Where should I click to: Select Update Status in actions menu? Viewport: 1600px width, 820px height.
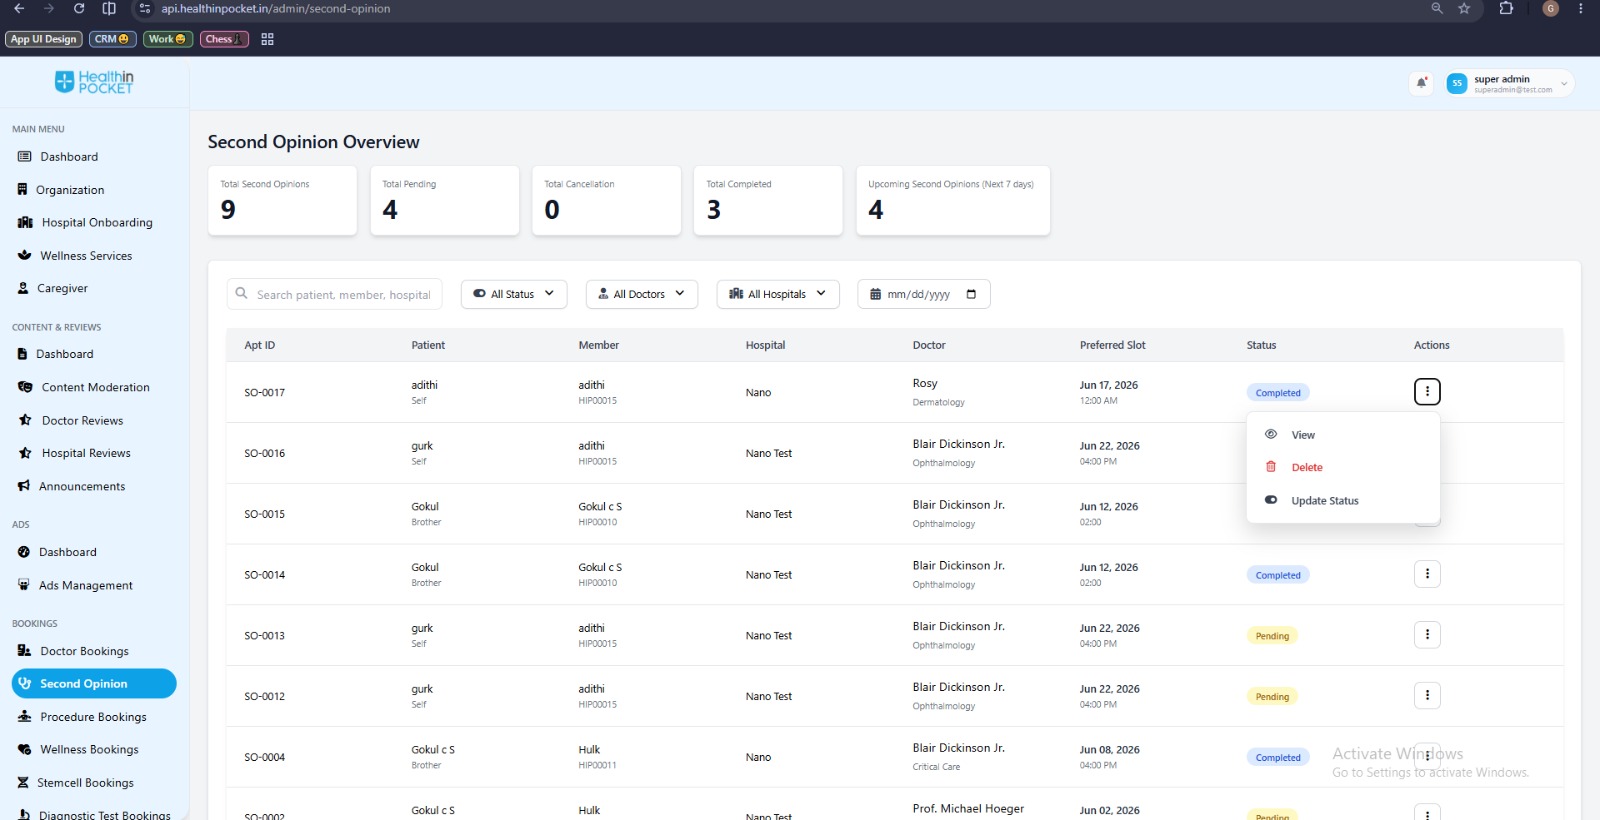(1343, 500)
